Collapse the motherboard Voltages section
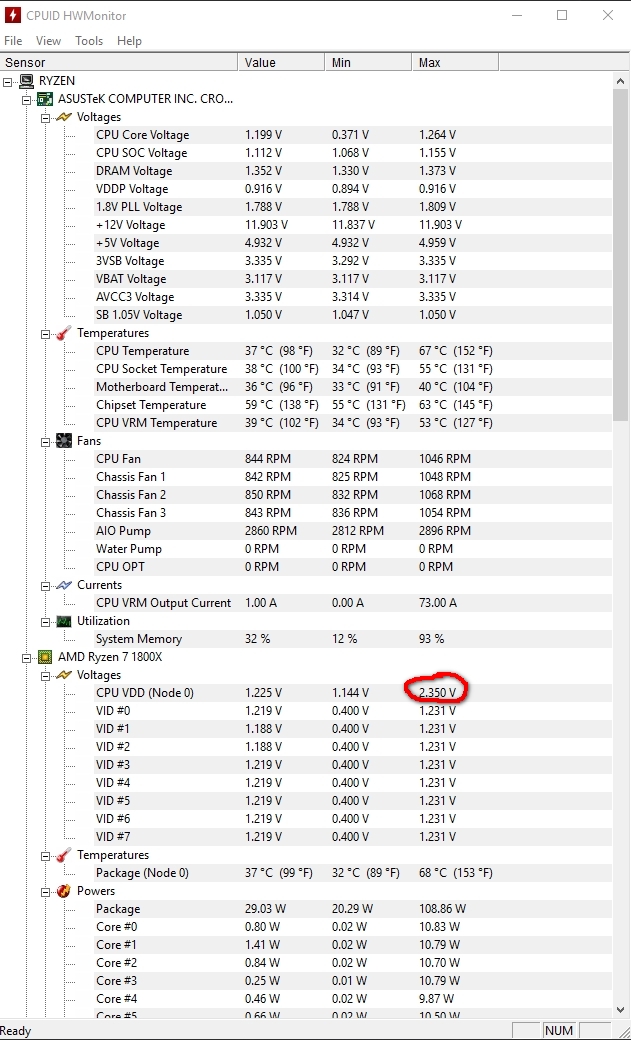This screenshot has width=631, height=1040. 46,117
